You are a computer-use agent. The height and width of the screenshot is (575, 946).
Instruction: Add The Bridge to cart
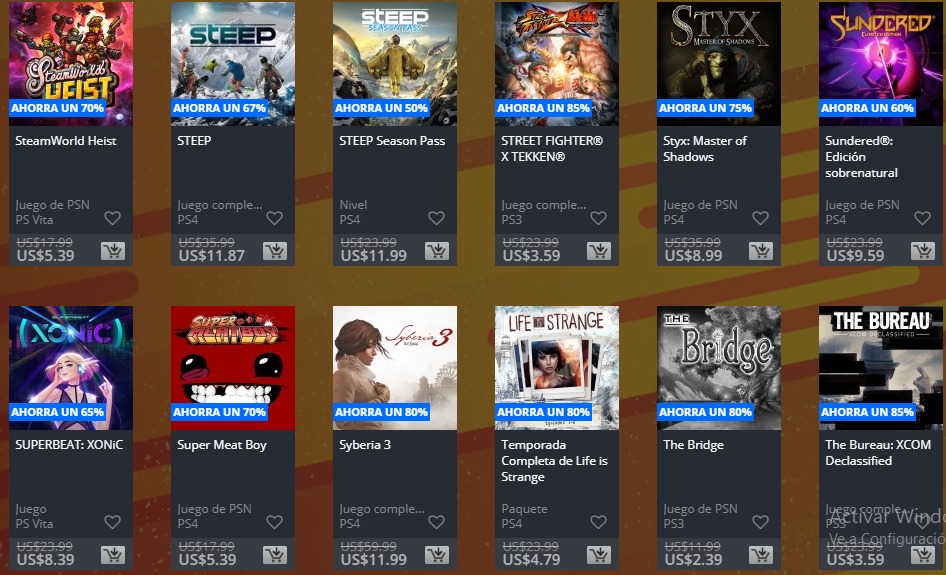click(761, 555)
